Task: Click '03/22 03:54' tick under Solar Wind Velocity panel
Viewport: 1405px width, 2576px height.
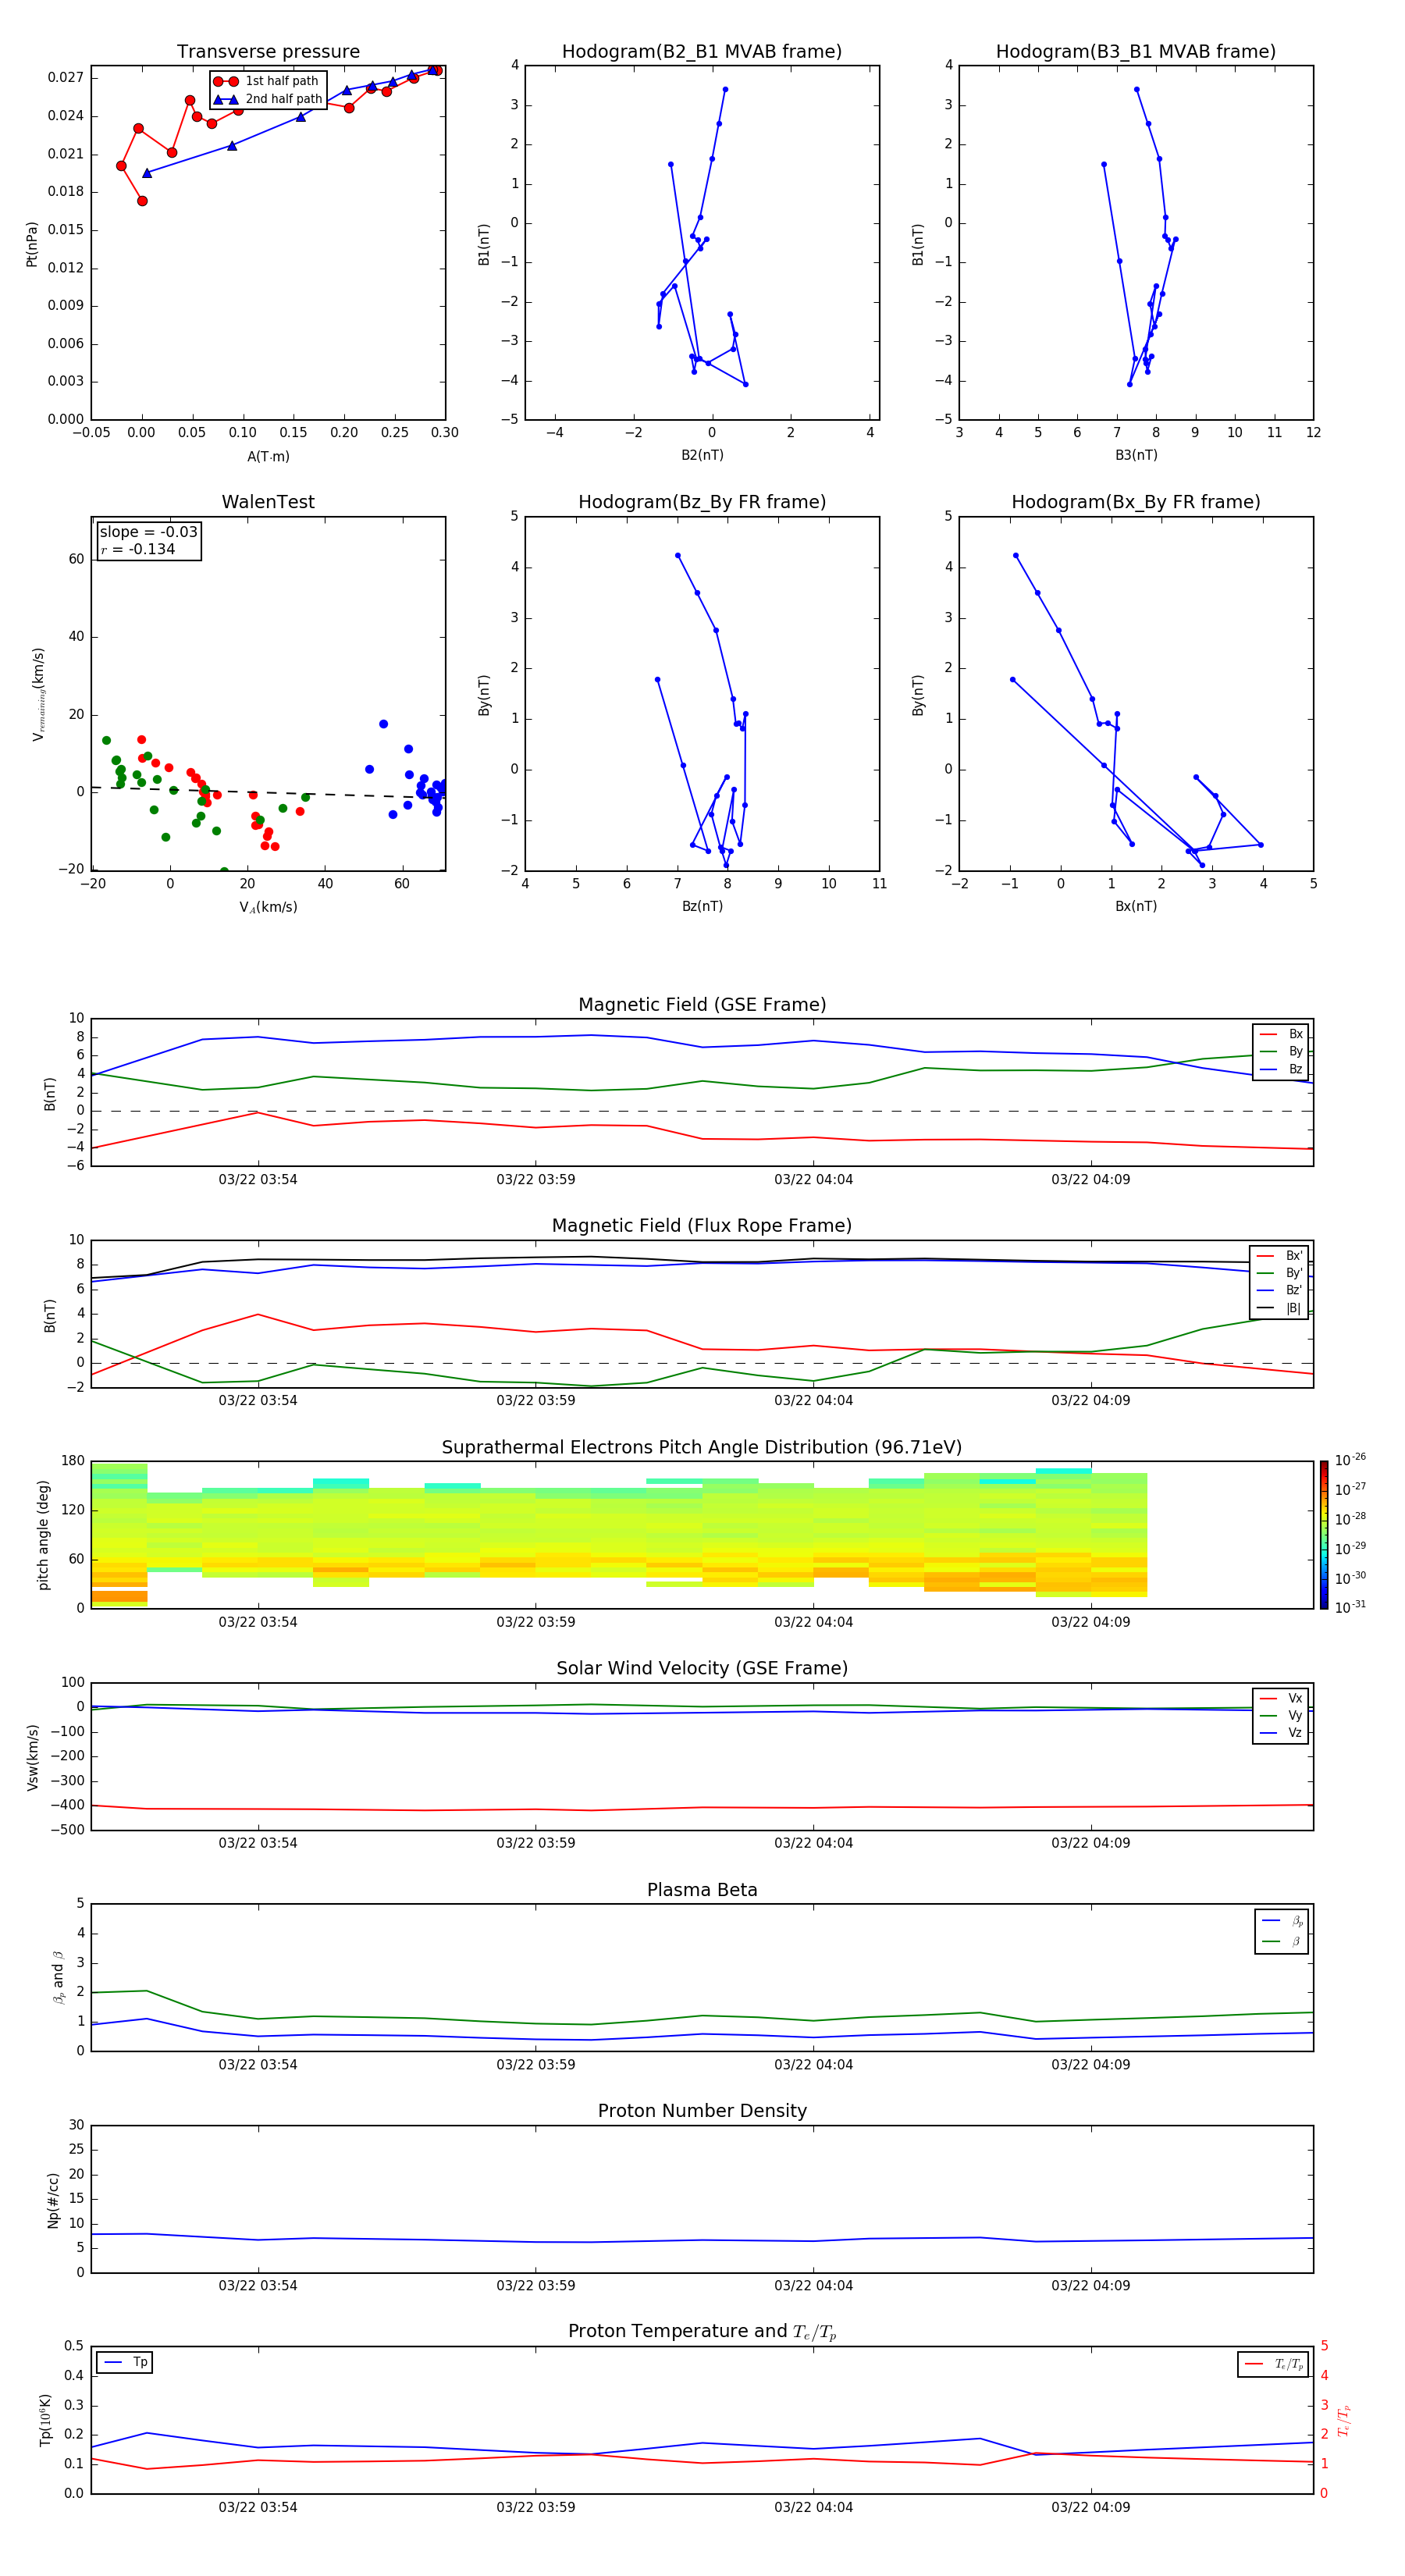Action: [x=258, y=1842]
